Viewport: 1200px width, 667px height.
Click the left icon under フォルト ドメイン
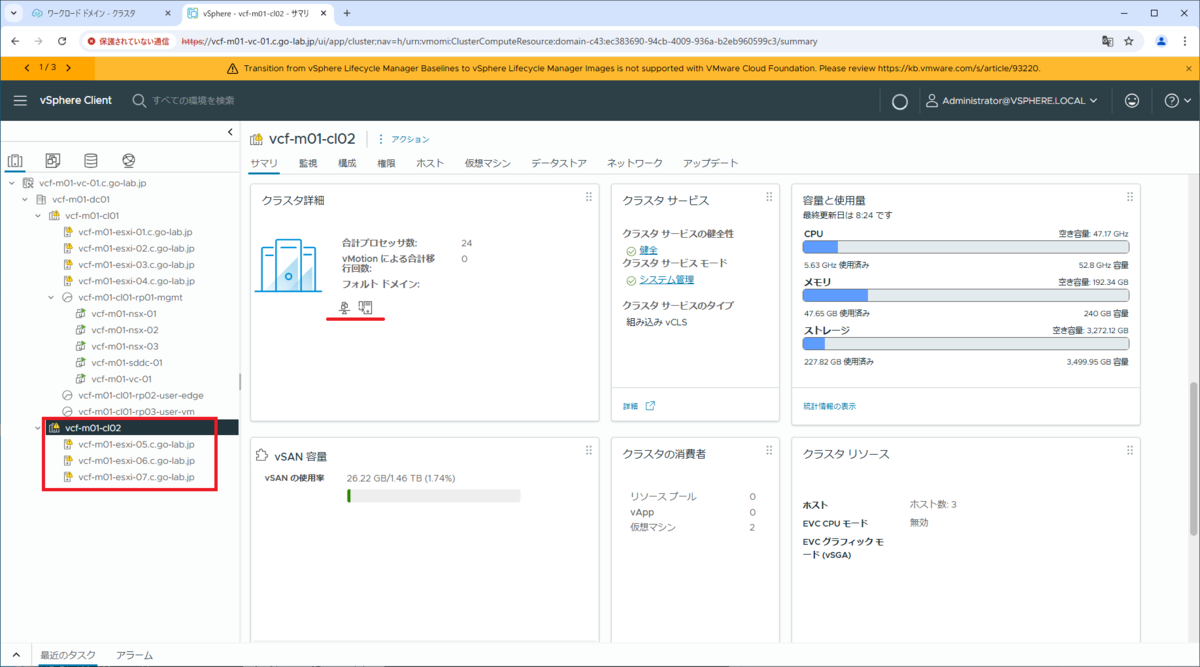[345, 307]
